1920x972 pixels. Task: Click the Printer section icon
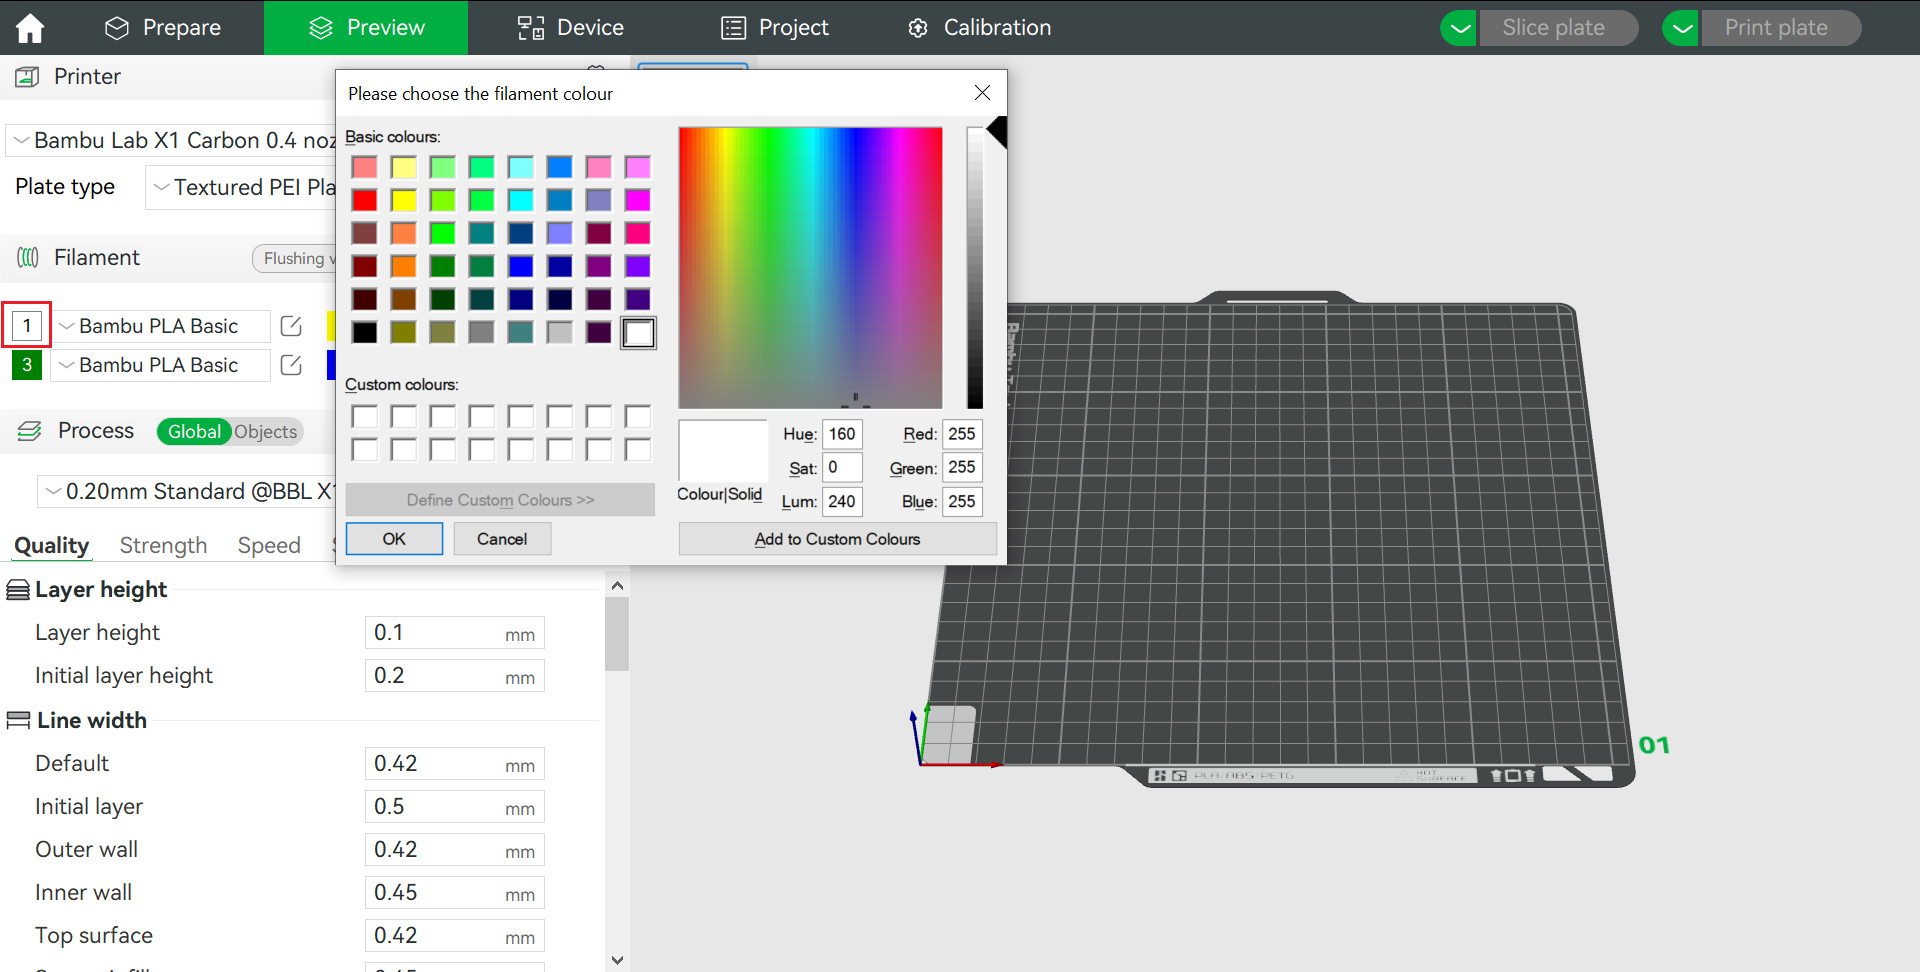(28, 77)
